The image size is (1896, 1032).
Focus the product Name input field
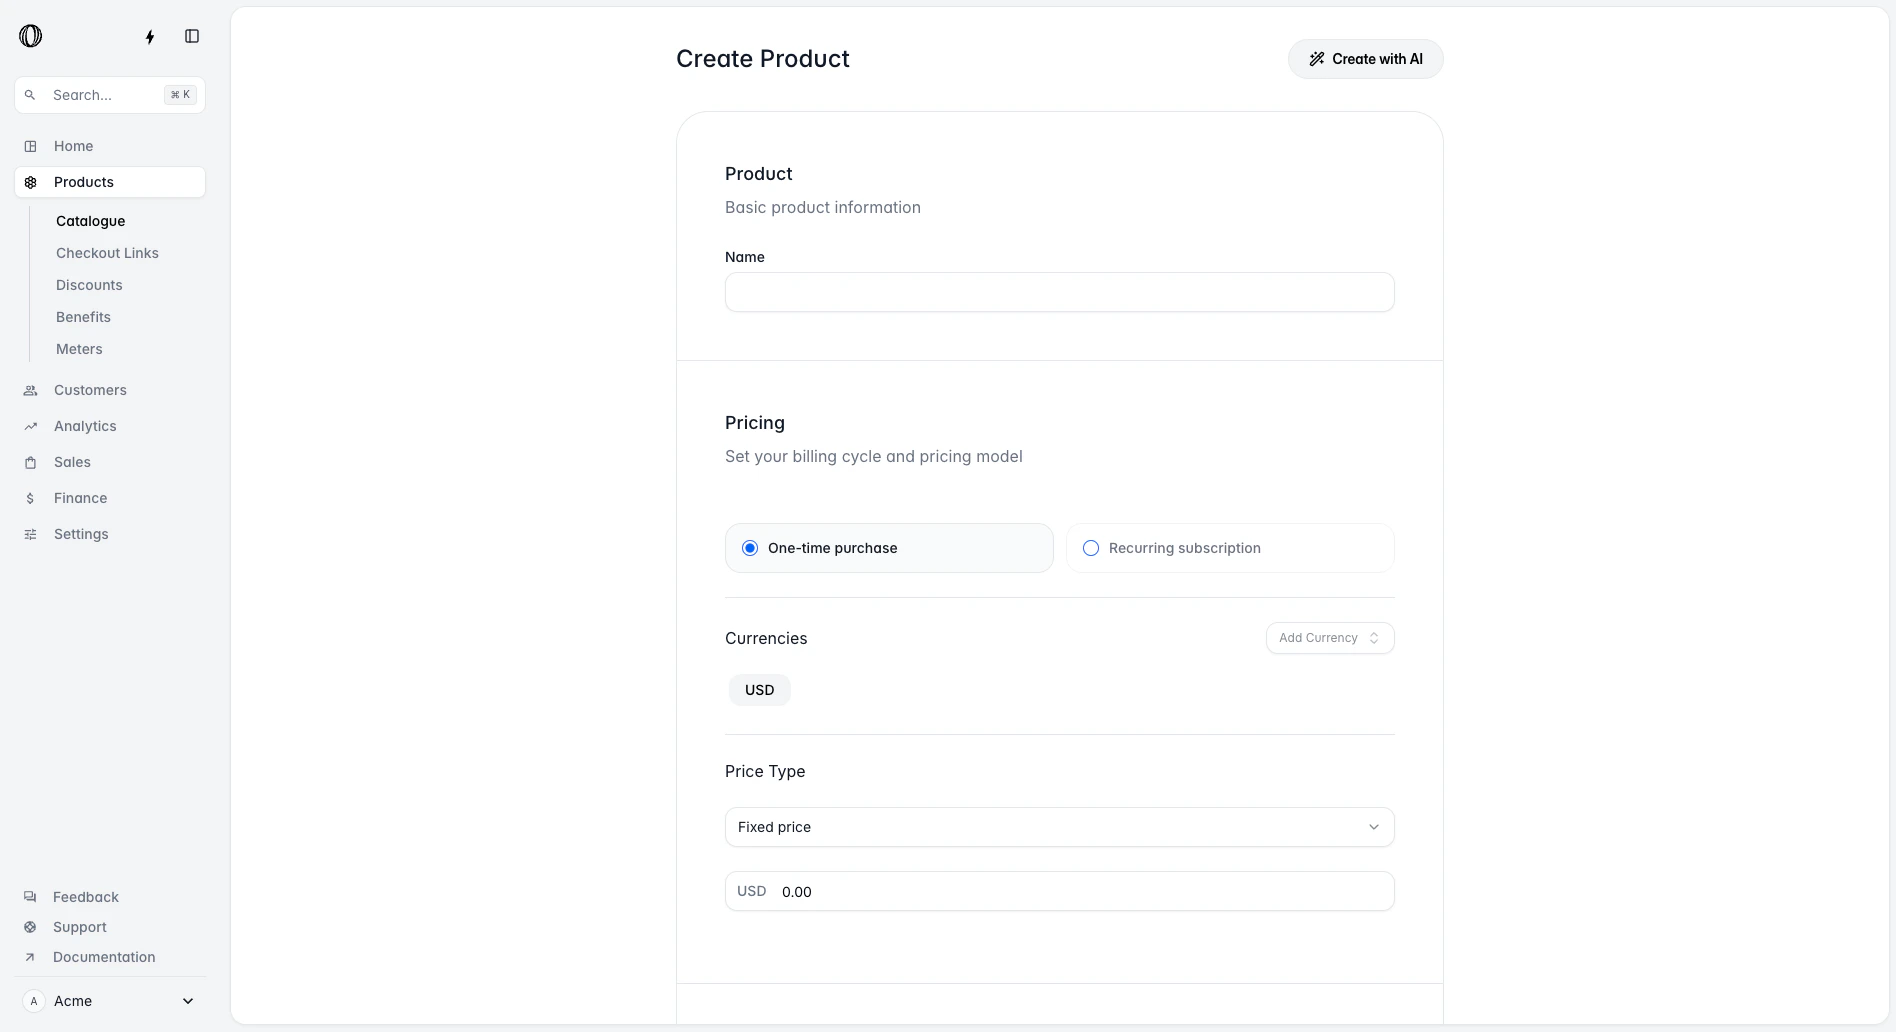pos(1060,292)
